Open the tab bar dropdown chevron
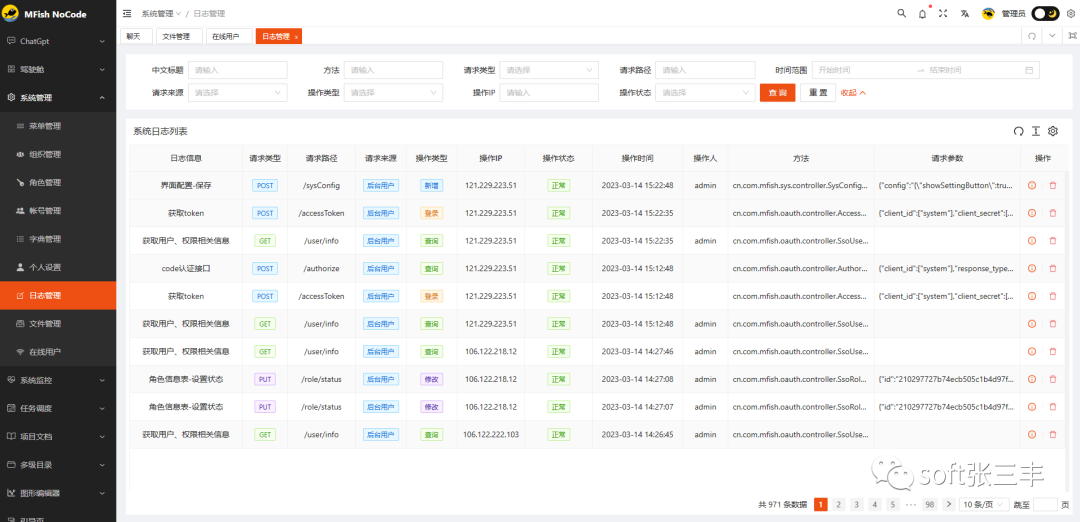Viewport: 1080px width, 522px height. [x=1052, y=36]
